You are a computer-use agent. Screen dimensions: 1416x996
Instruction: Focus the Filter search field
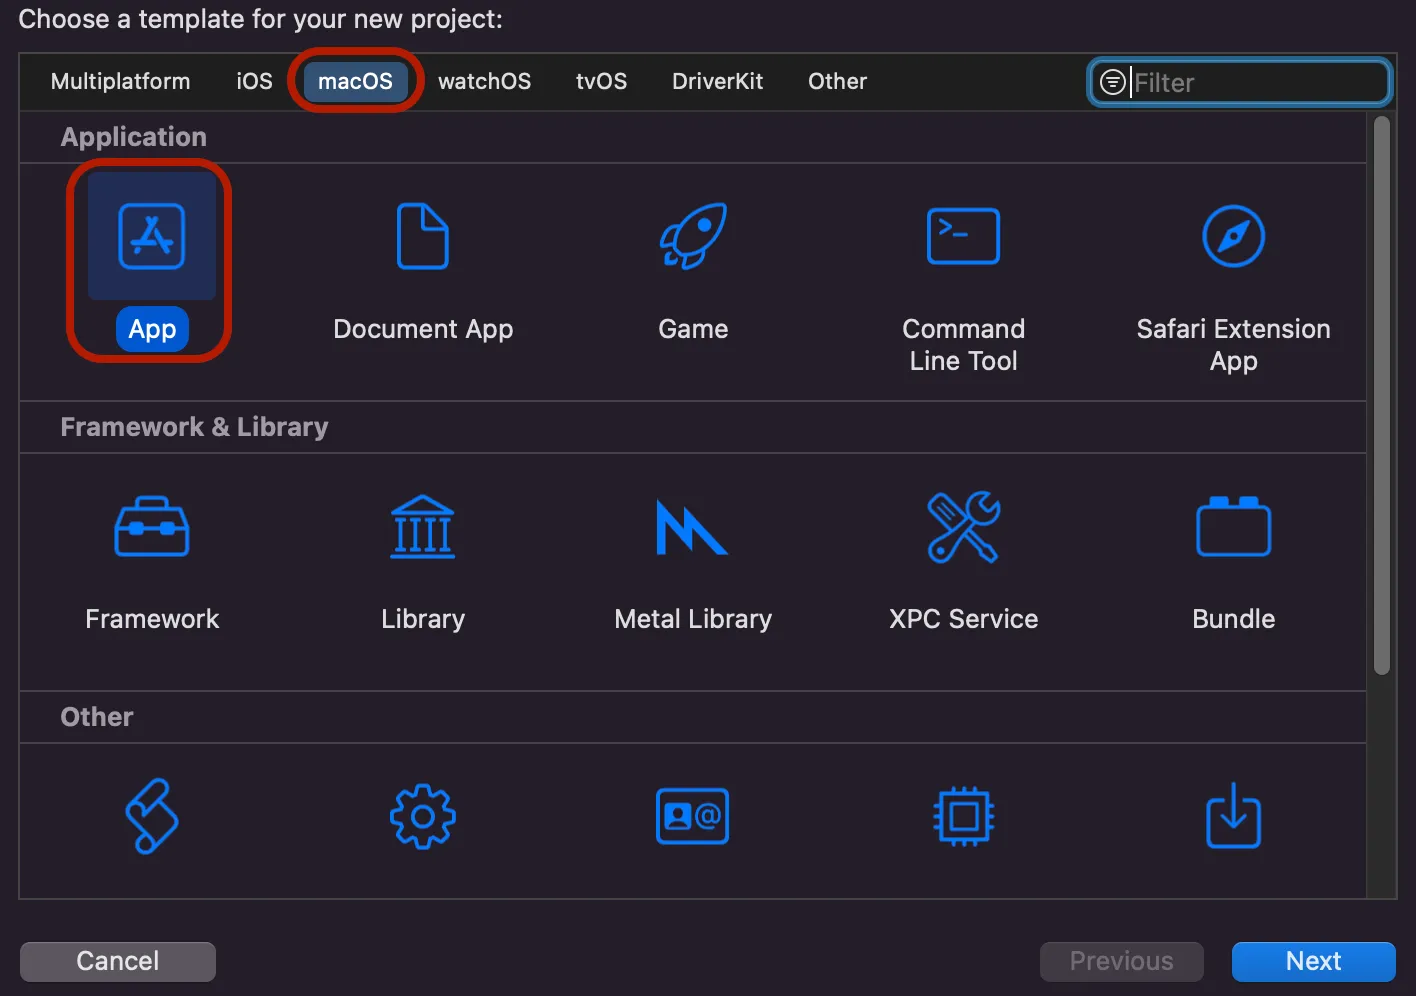(1239, 82)
